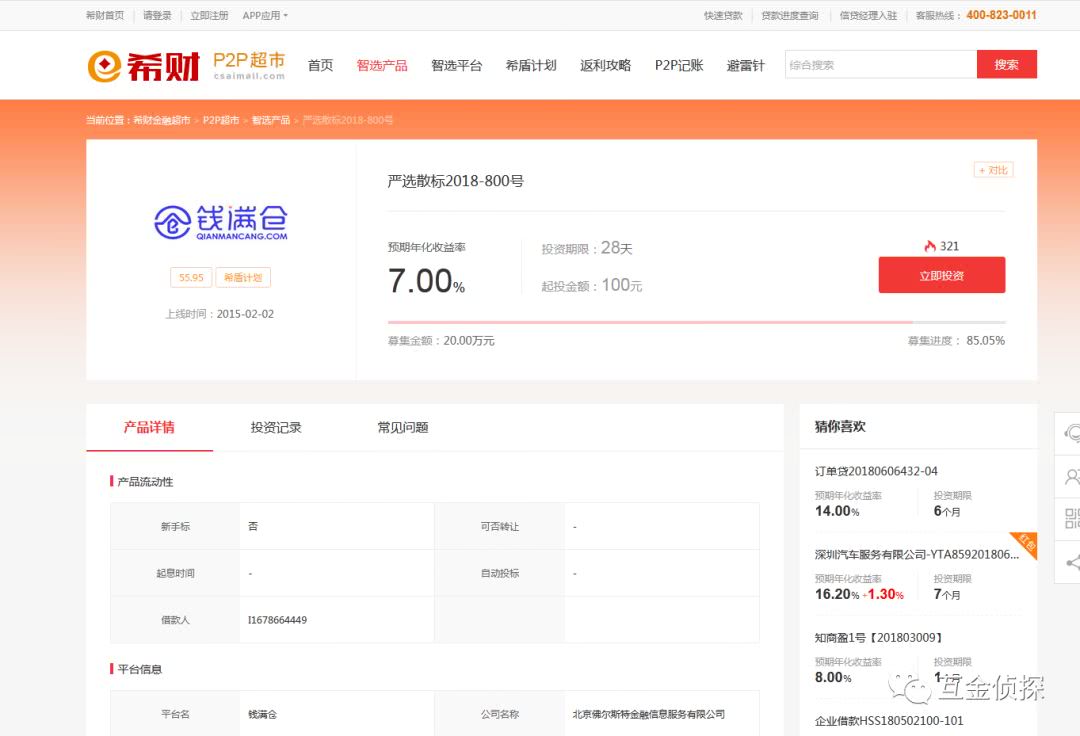Click the 起投金额：100元 text
This screenshot has width=1080, height=736.
(x=592, y=285)
